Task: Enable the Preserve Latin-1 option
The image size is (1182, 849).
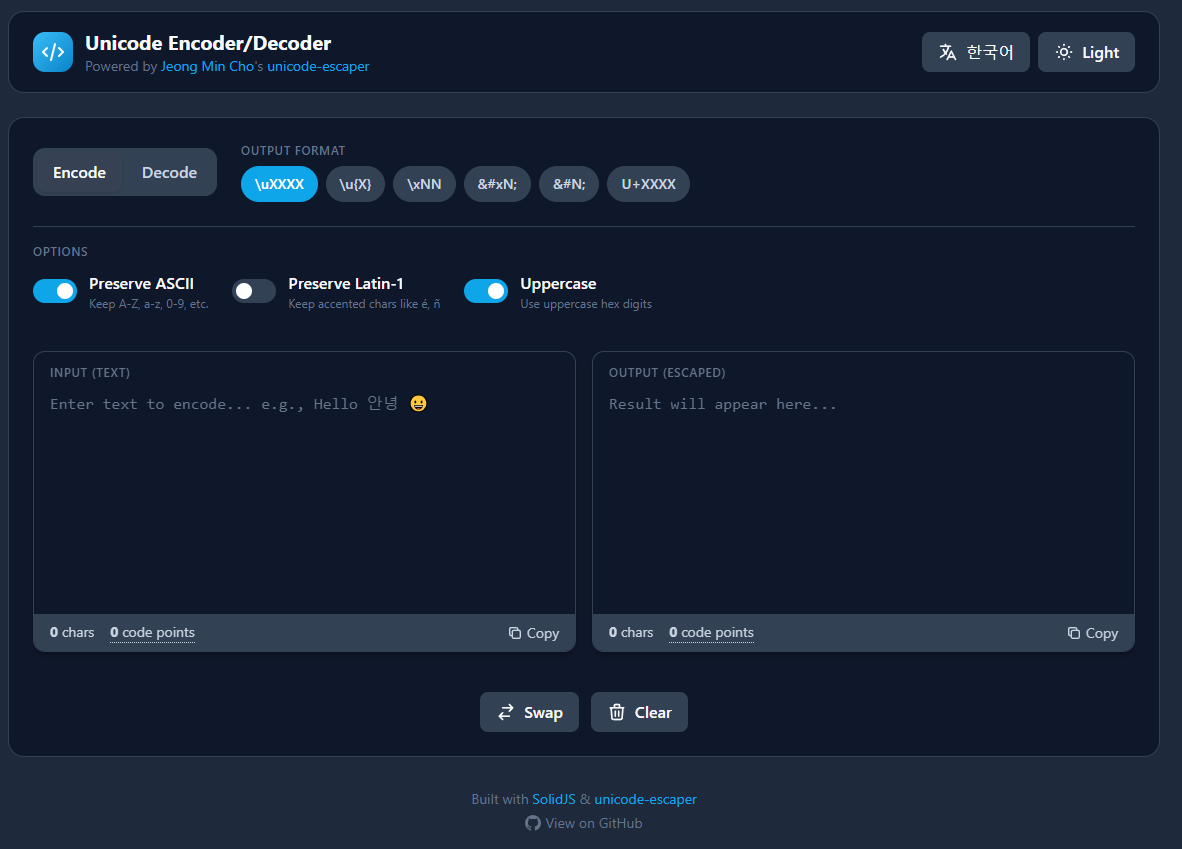Action: pos(253,290)
